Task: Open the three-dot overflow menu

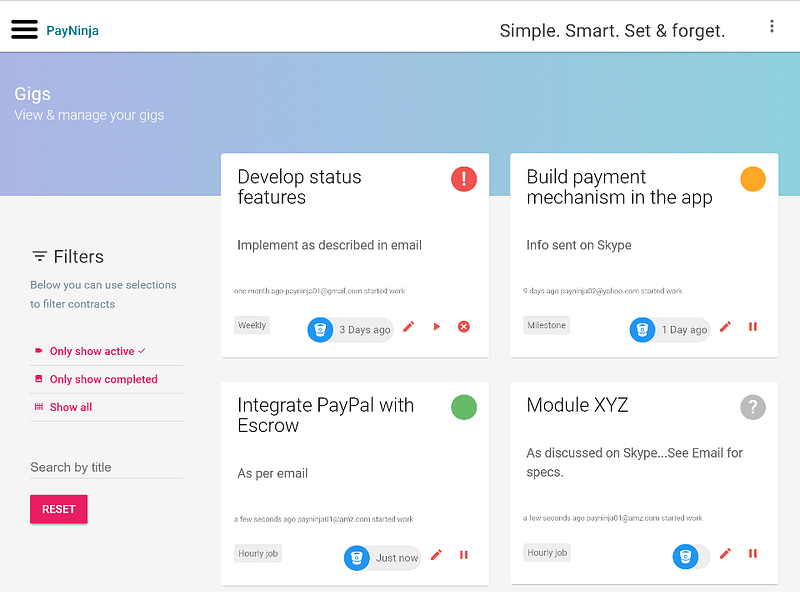Action: (x=771, y=27)
